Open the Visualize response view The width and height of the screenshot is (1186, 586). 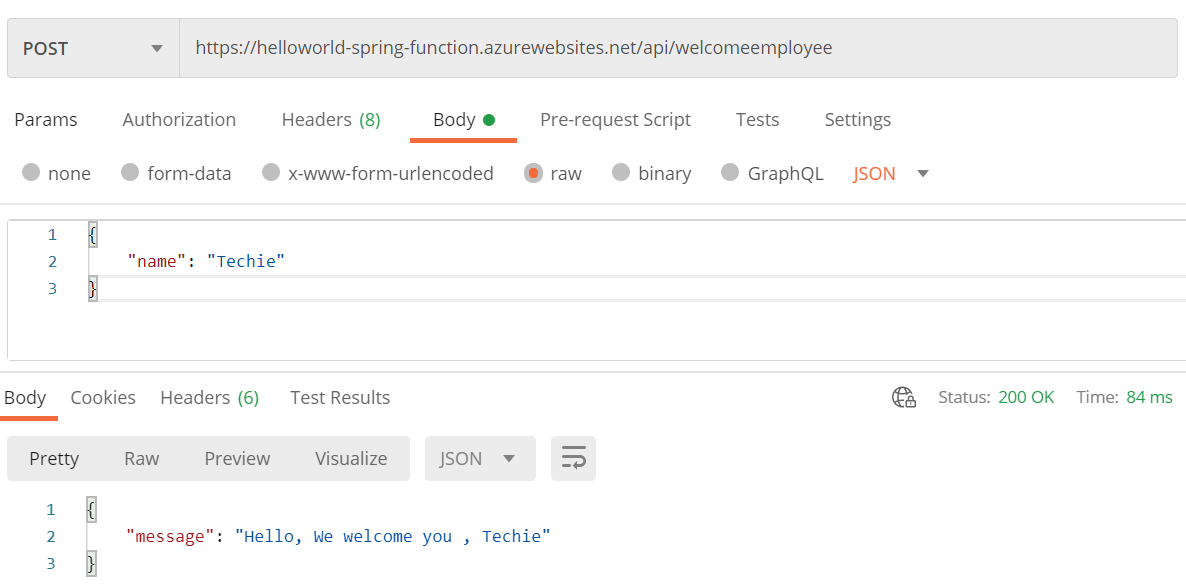pyautogui.click(x=351, y=458)
